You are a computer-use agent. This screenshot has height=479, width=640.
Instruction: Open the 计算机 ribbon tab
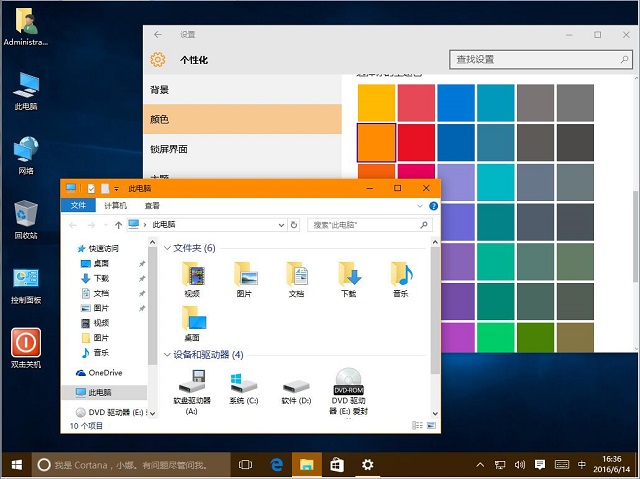pyautogui.click(x=115, y=206)
